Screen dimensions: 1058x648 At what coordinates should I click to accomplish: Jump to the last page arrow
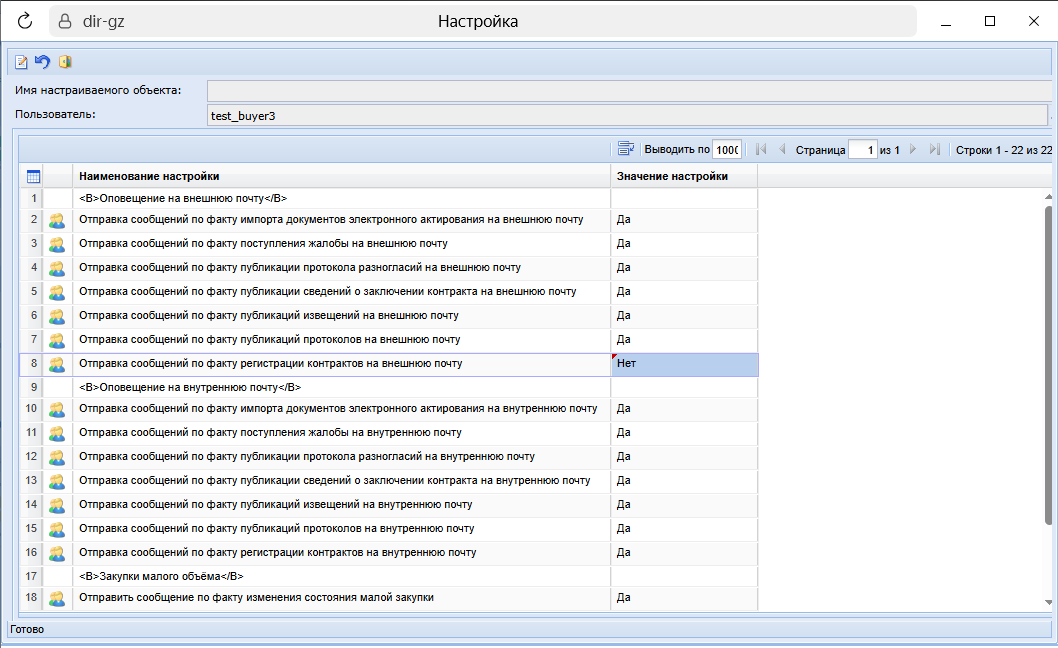[934, 149]
